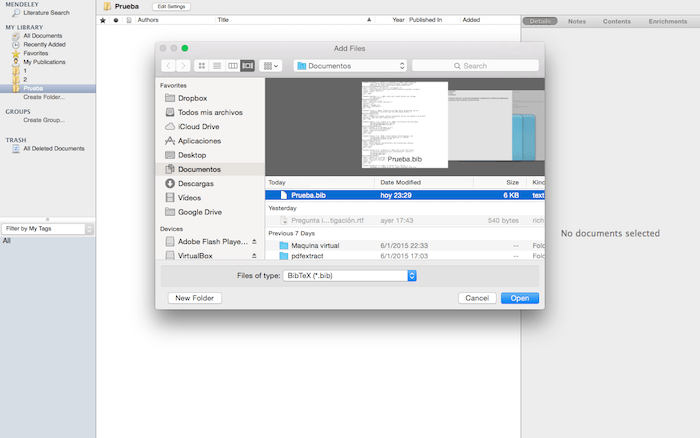Open the item arrangement dropdown

(x=271, y=66)
